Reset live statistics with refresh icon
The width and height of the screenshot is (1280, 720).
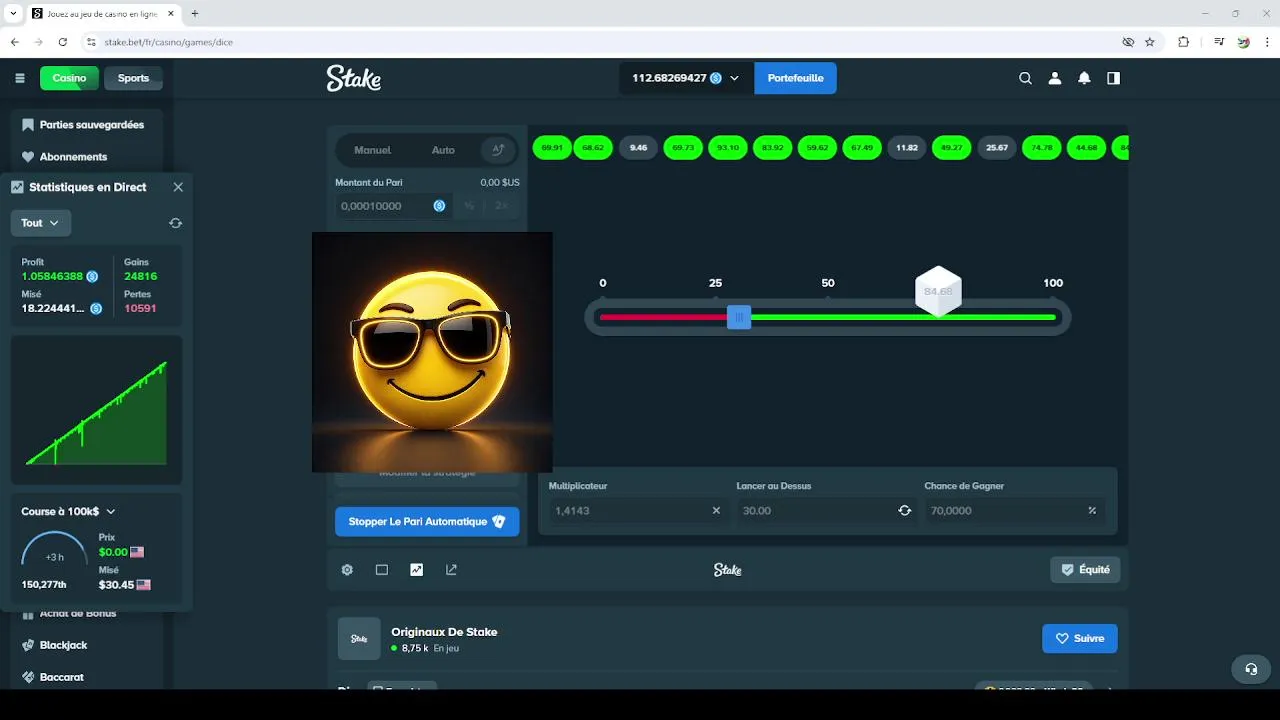pos(176,223)
